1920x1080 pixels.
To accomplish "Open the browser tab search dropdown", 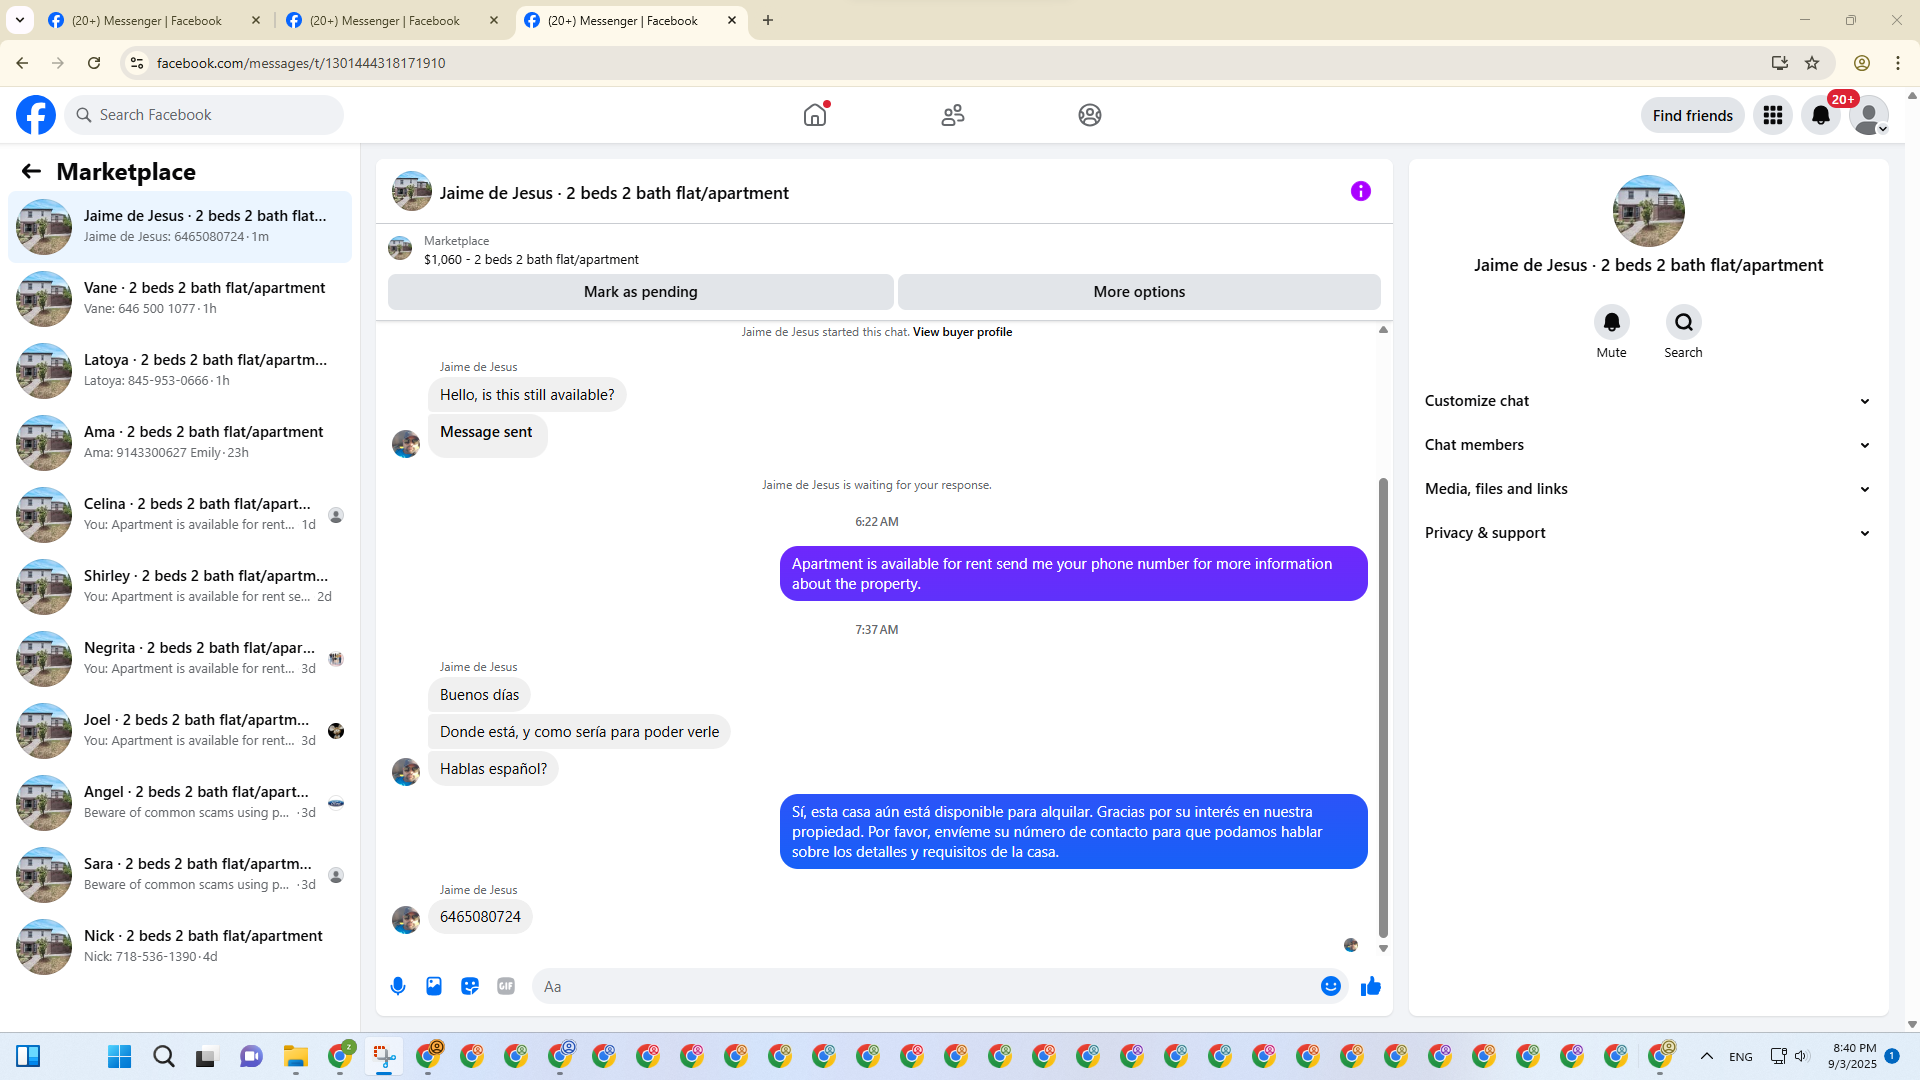I will click(20, 20).
